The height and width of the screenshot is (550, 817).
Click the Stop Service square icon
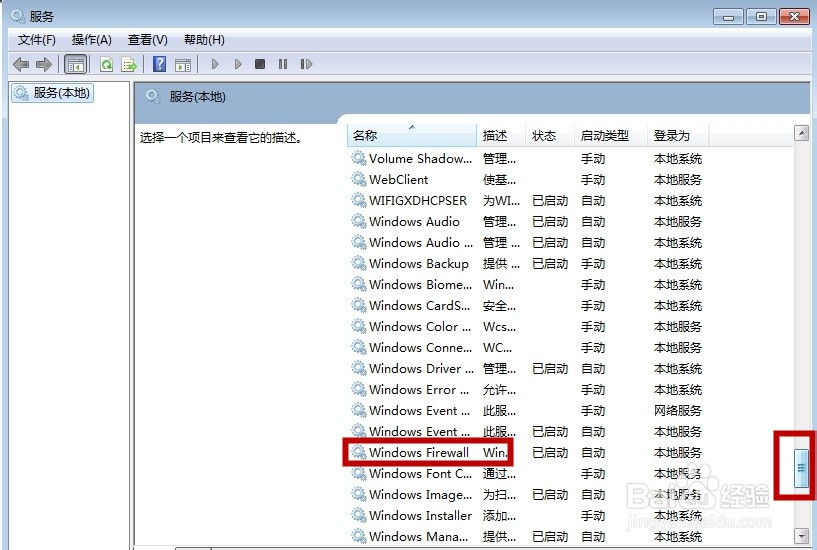click(260, 64)
